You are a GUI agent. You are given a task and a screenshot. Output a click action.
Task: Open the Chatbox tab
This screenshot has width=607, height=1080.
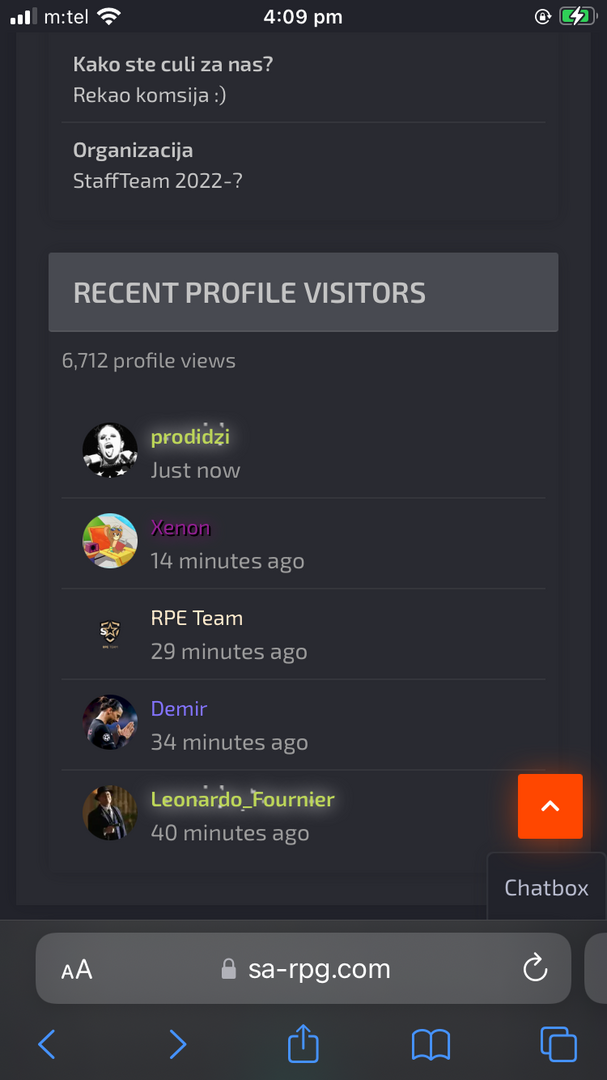pos(546,887)
